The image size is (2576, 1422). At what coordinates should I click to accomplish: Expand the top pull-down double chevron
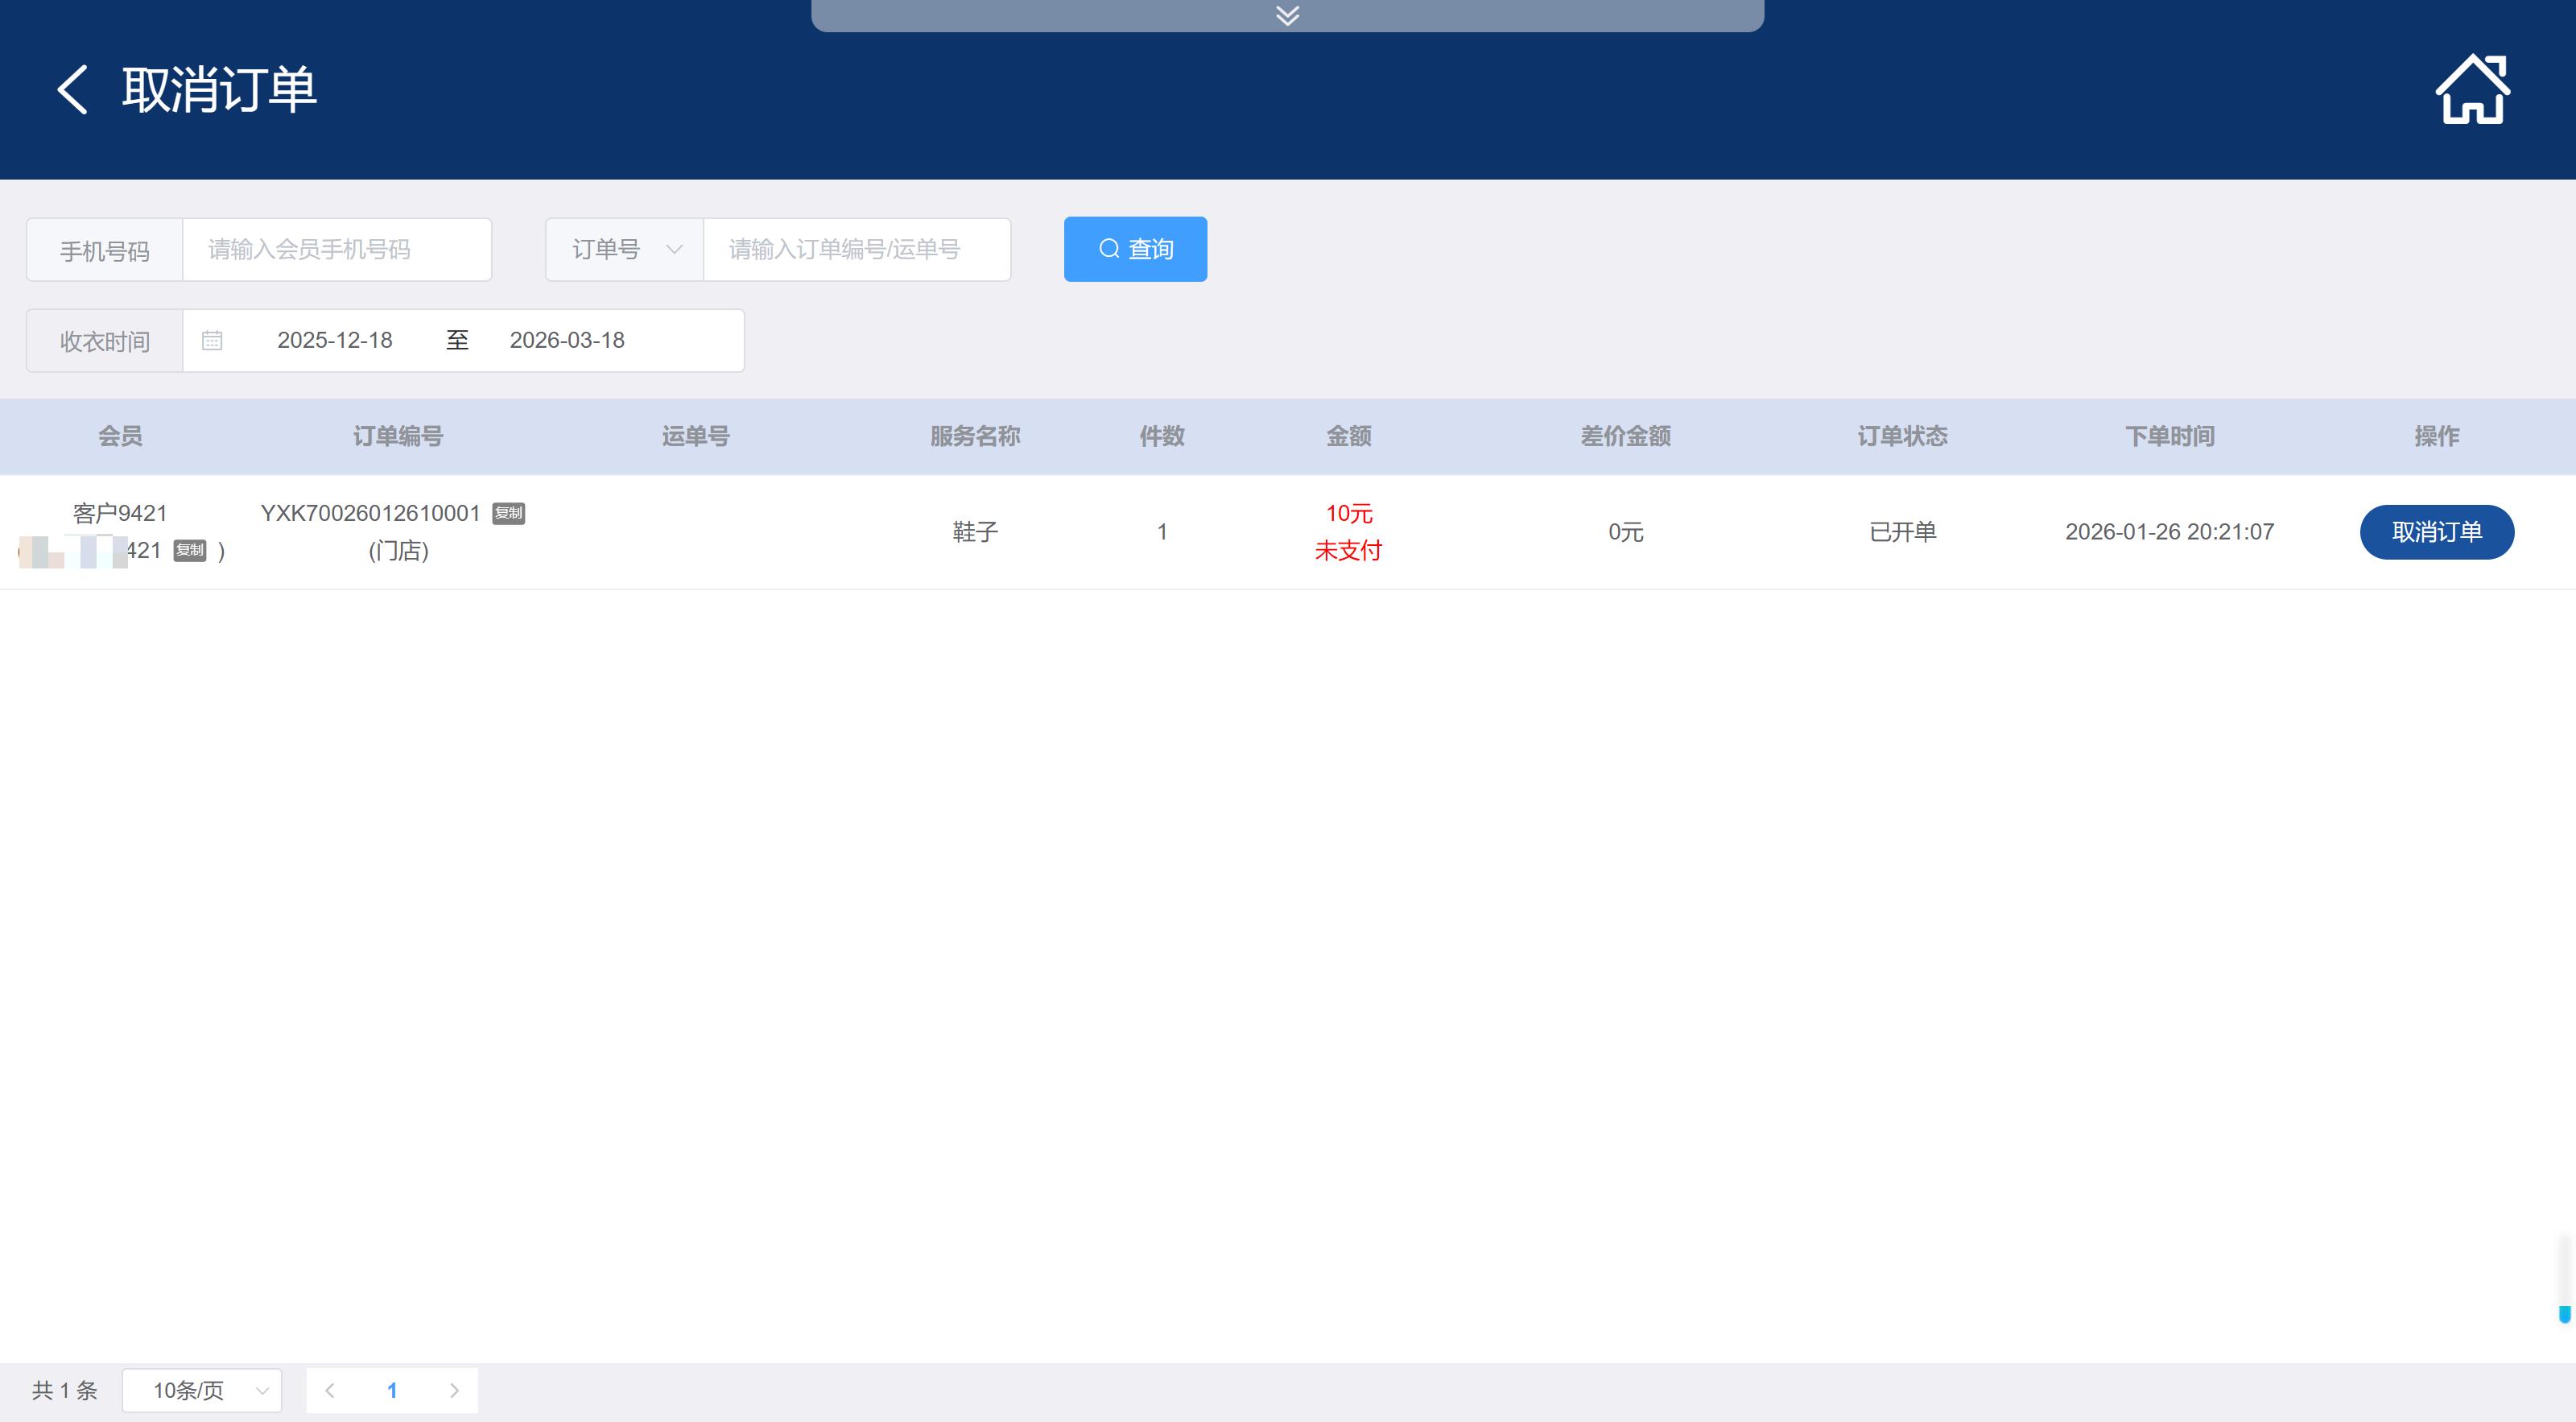tap(1287, 15)
